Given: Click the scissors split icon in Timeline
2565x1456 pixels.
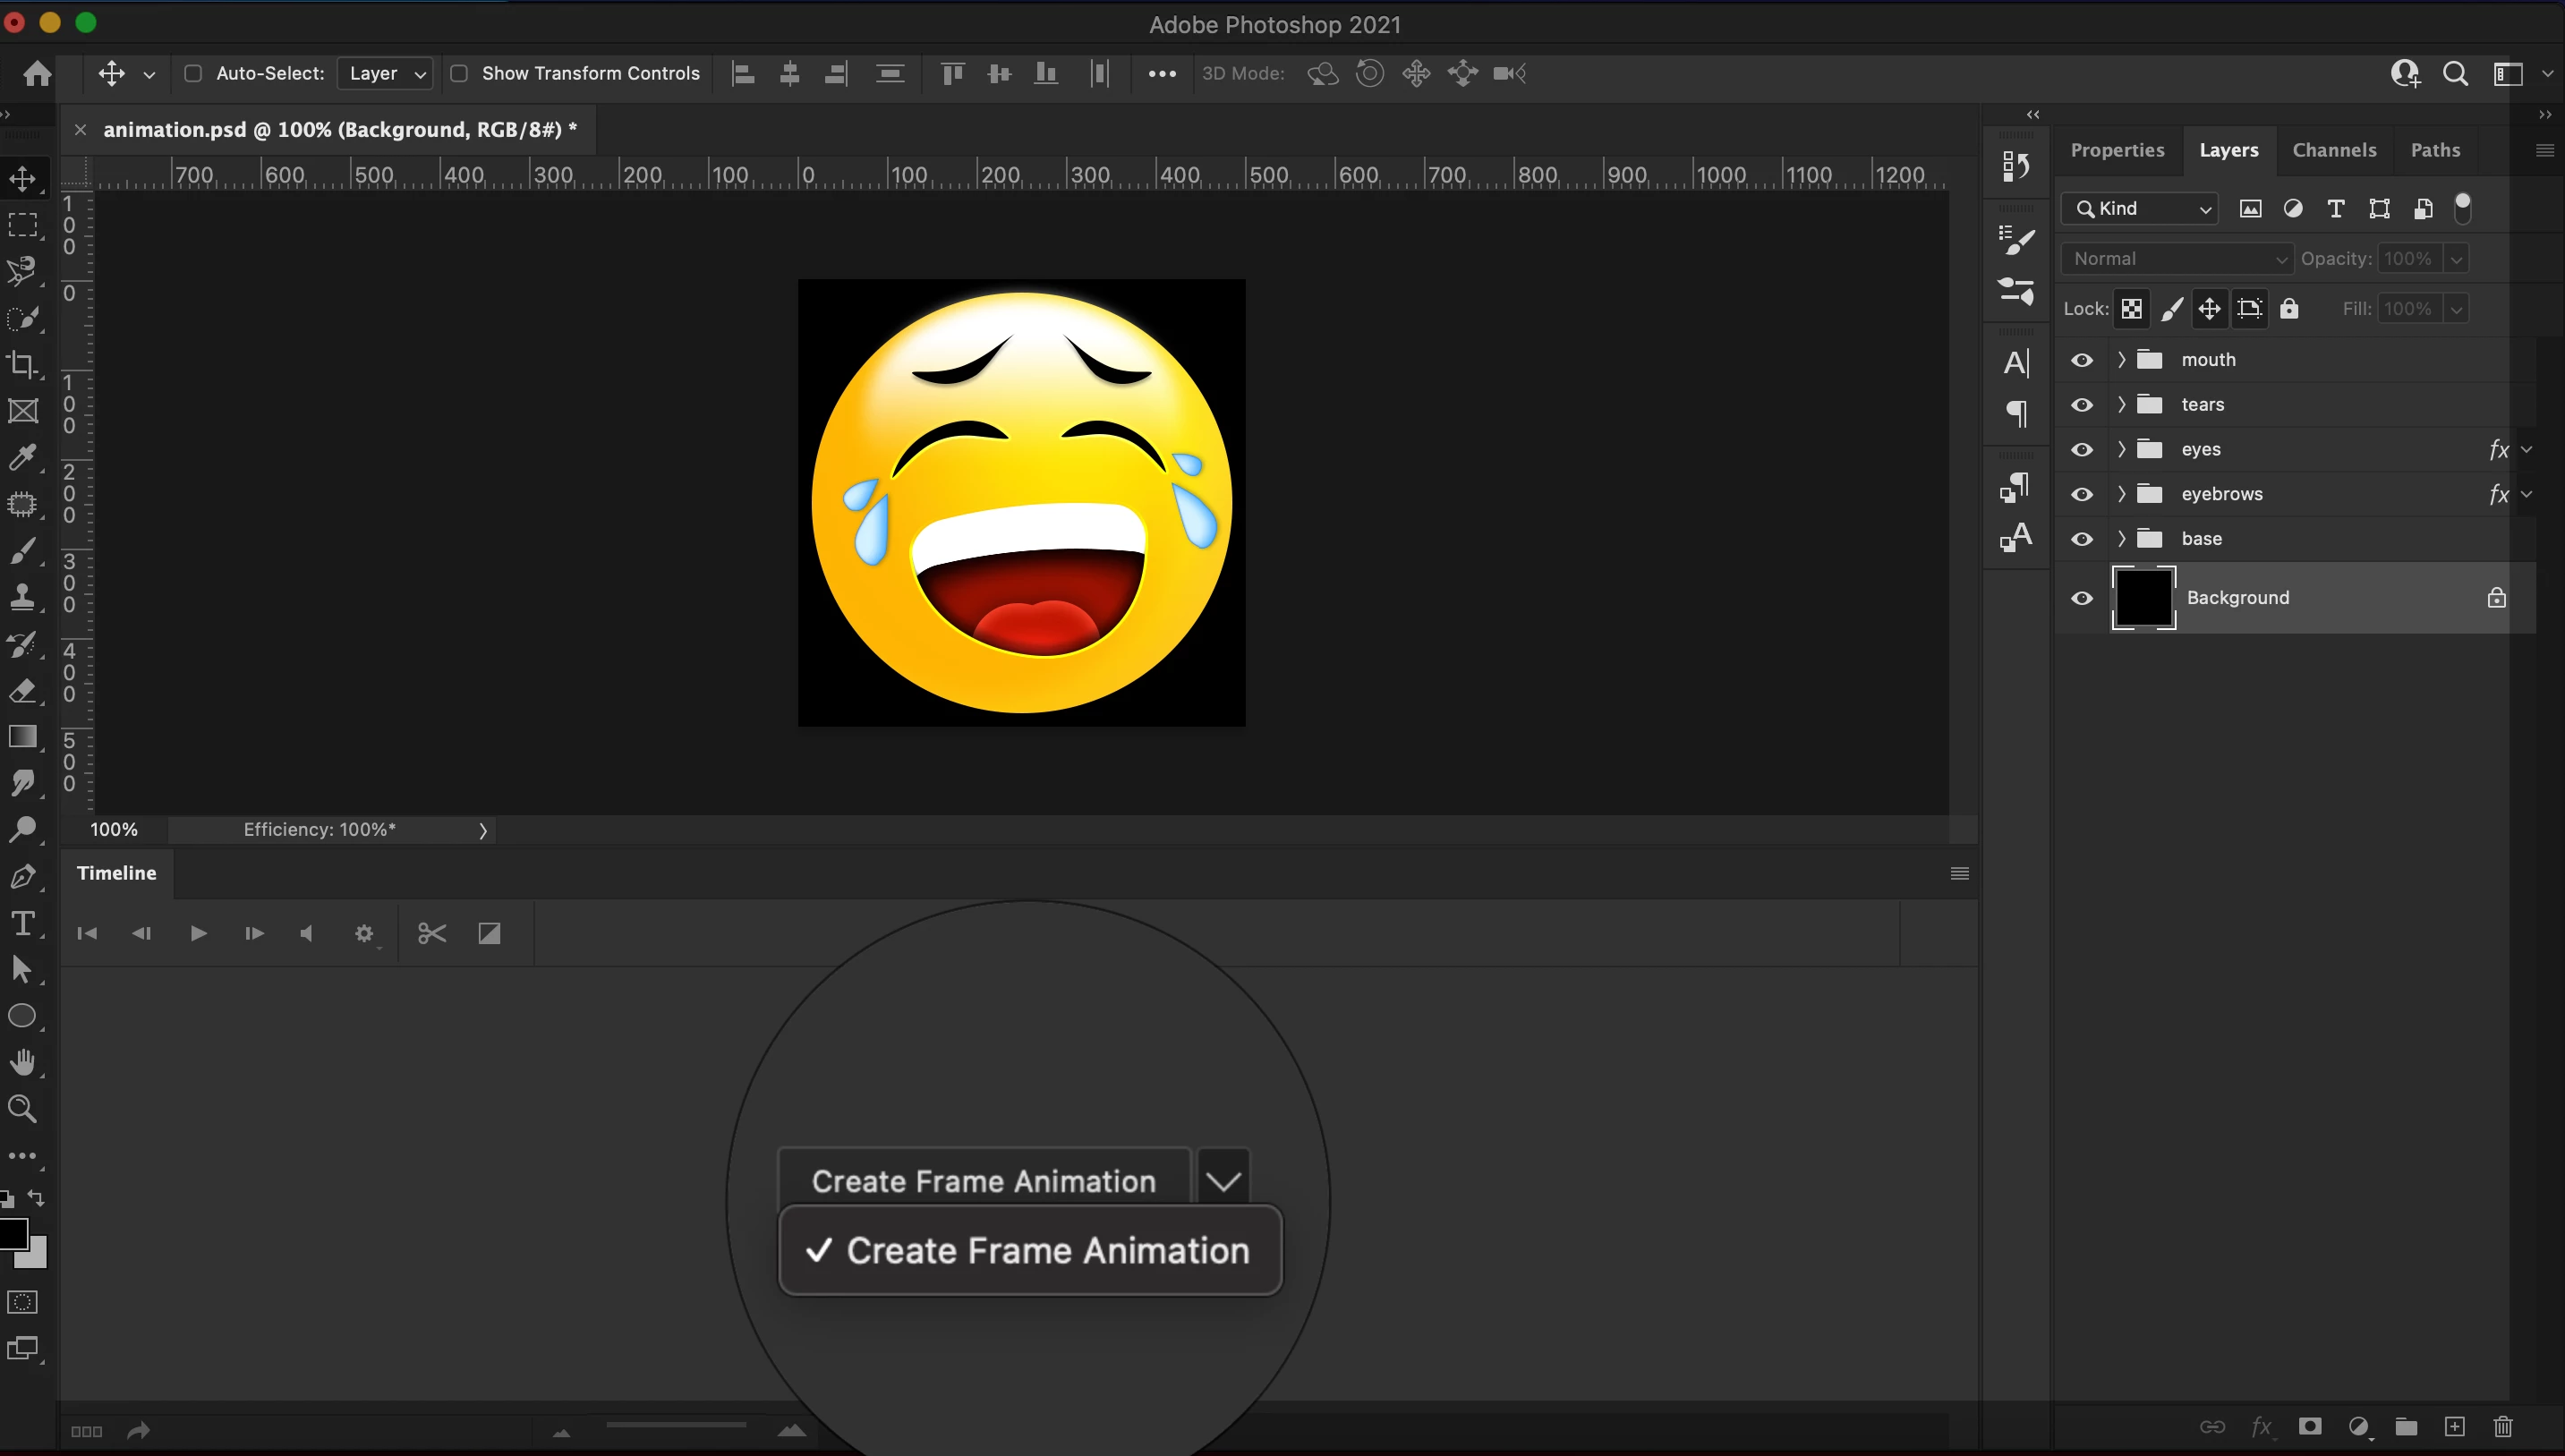Looking at the screenshot, I should tap(432, 933).
